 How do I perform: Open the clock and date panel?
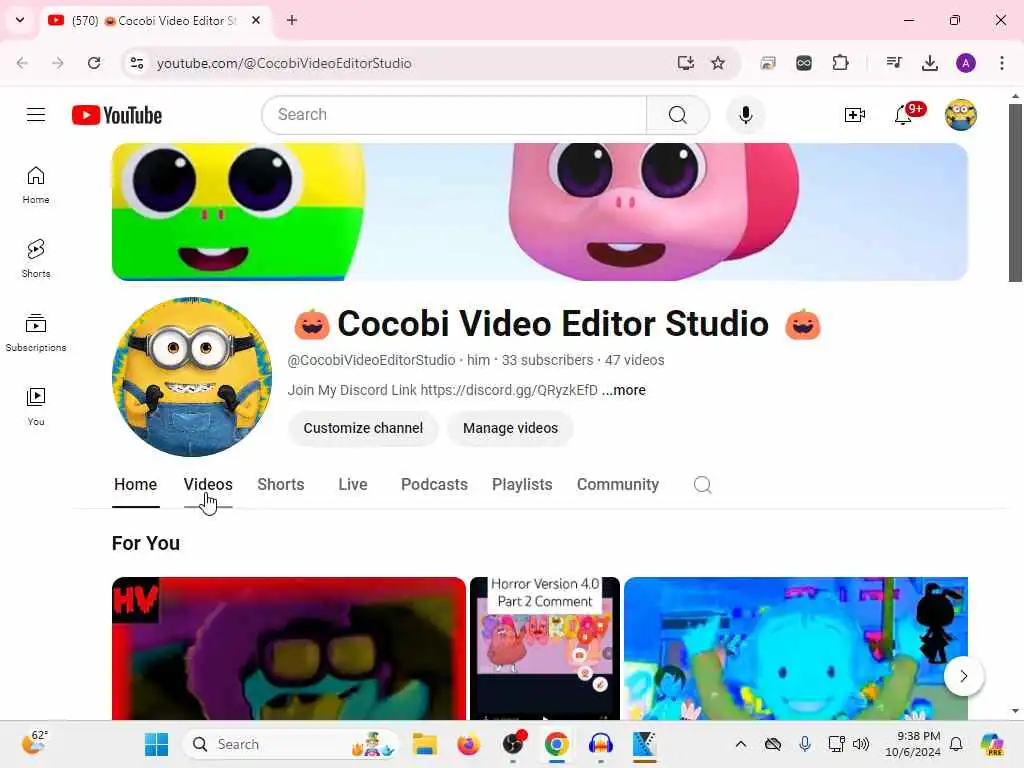coord(913,744)
